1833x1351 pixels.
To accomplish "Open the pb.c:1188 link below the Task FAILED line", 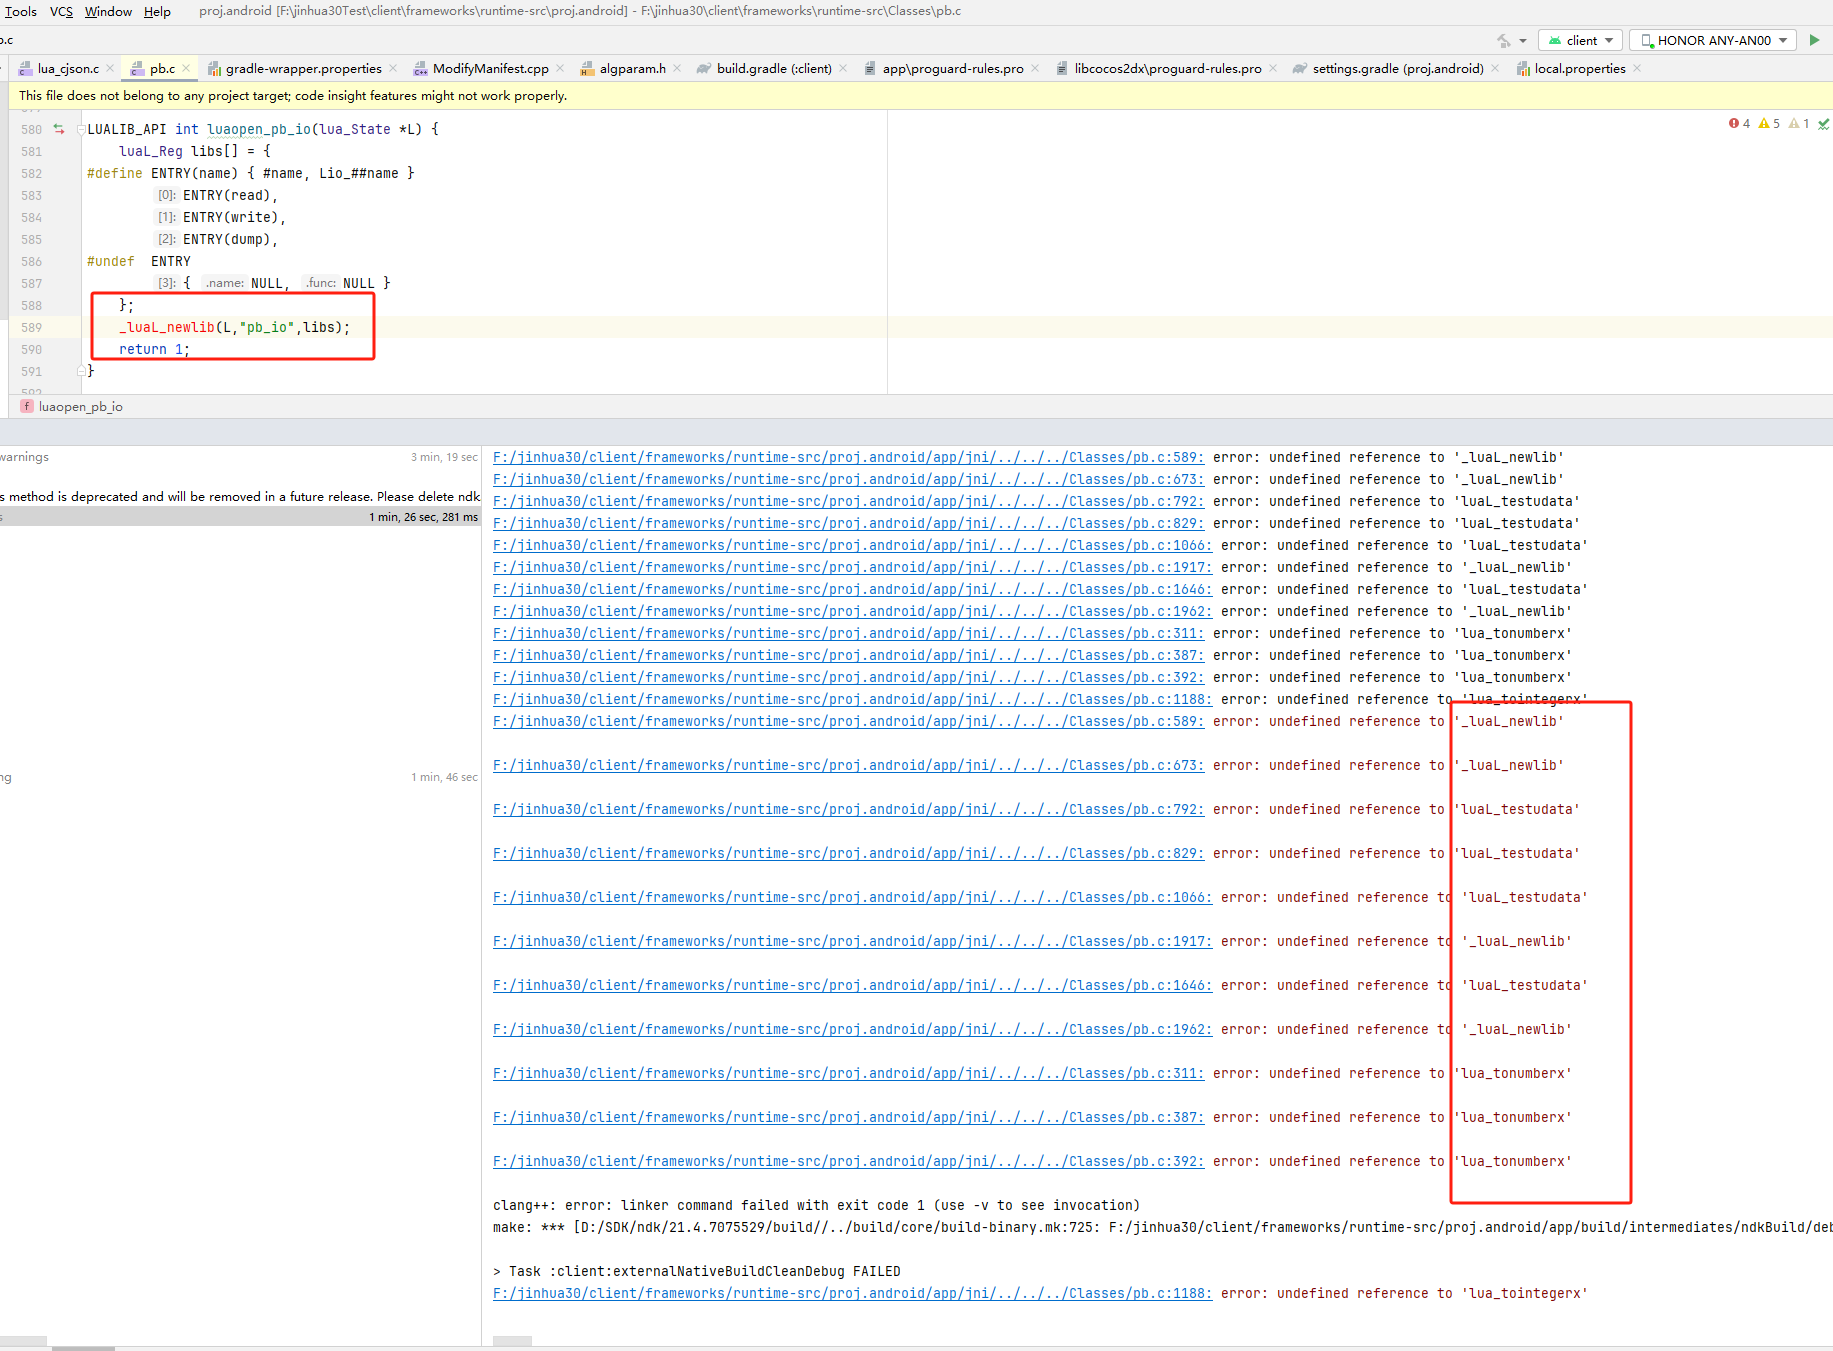I will pos(852,1293).
